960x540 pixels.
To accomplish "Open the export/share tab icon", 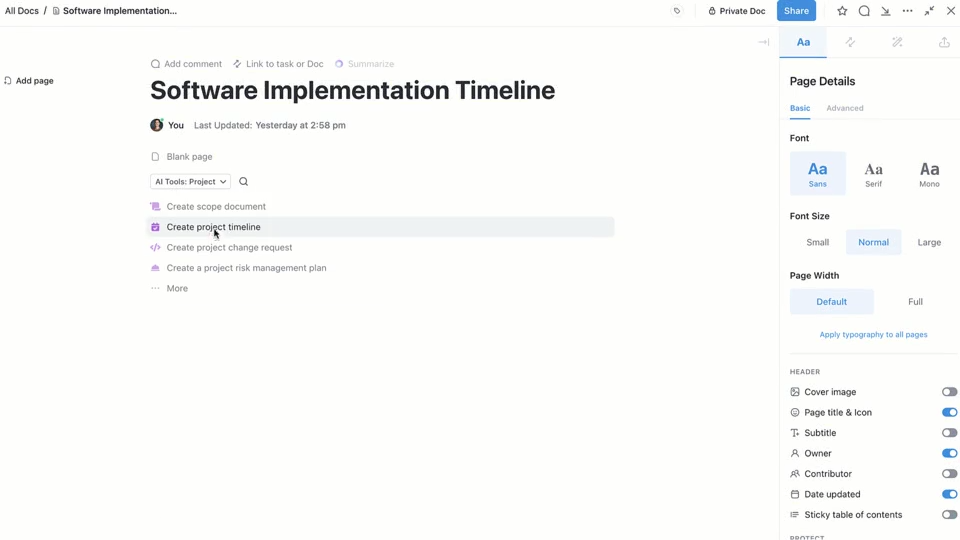I will click(944, 42).
